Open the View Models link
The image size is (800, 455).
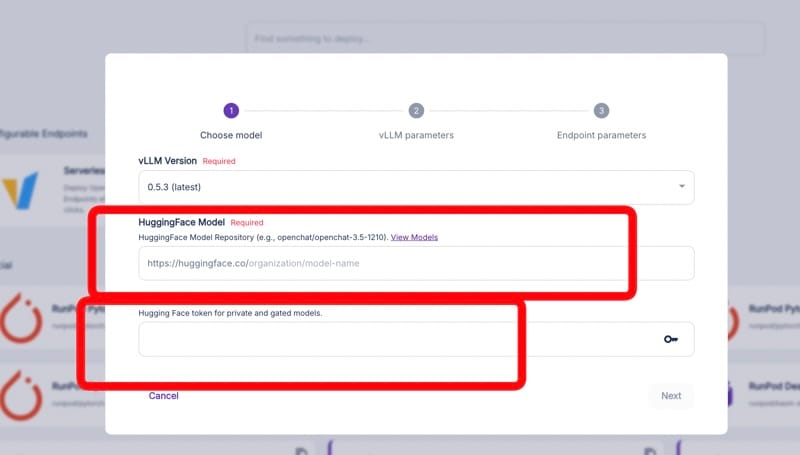point(414,237)
